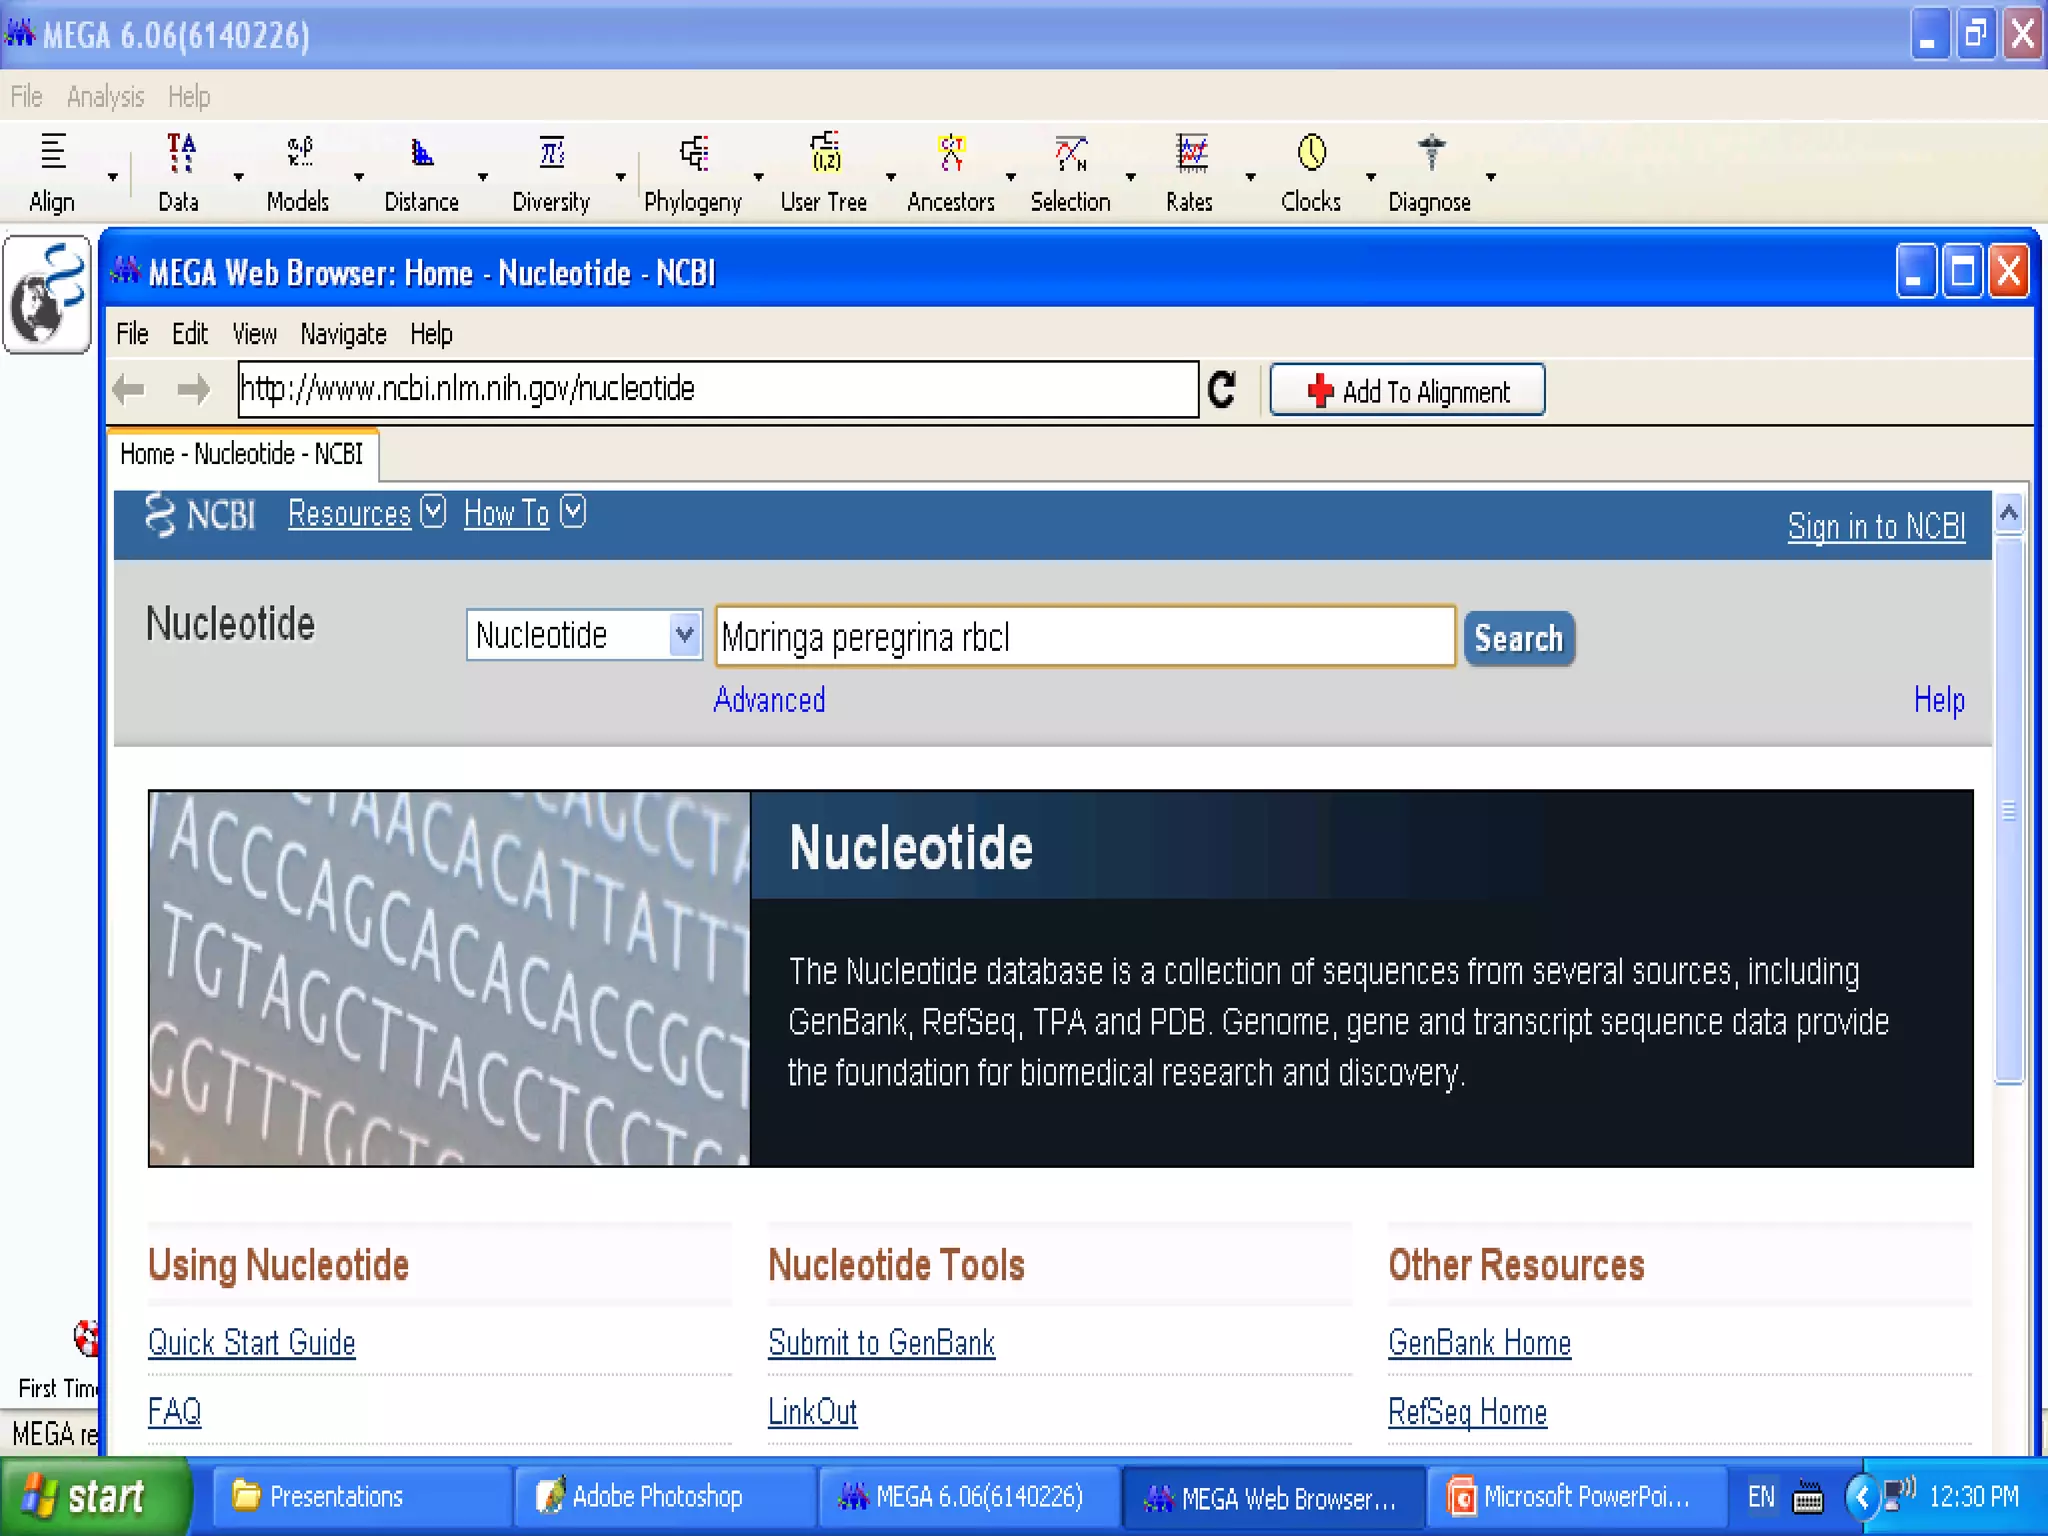
Task: Select the User Tree icon
Action: [824, 172]
